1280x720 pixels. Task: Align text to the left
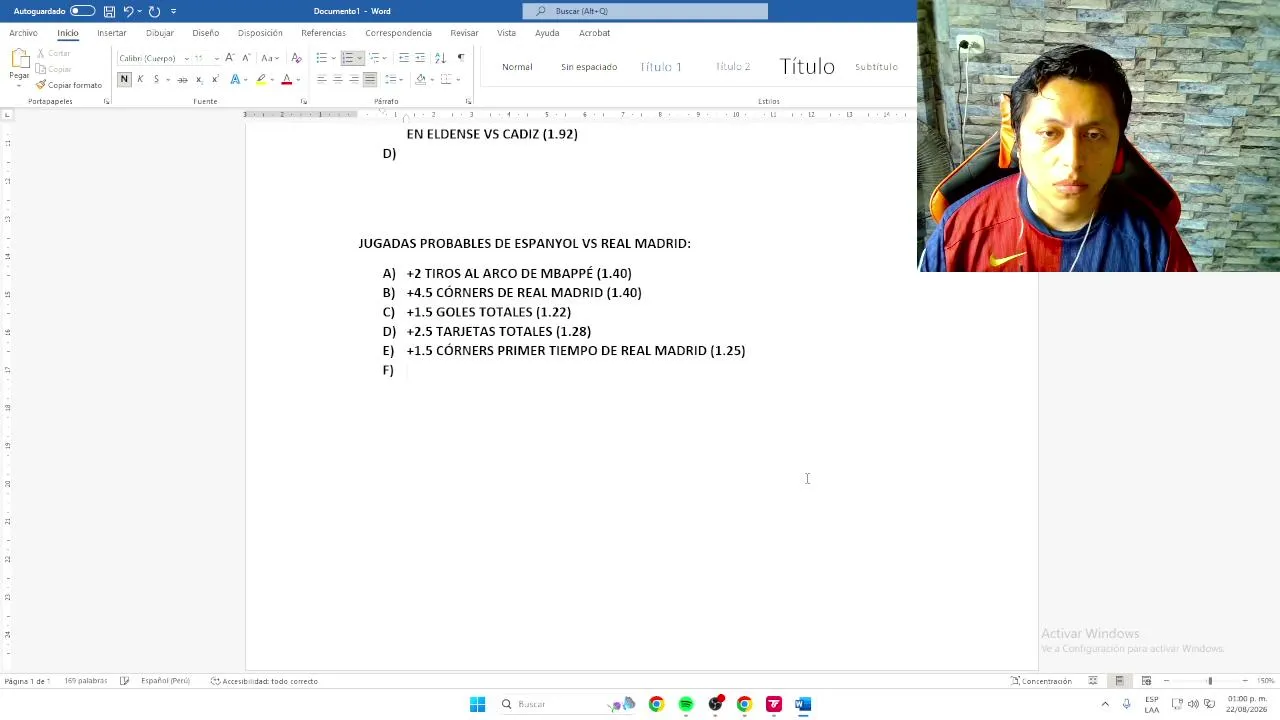[x=321, y=79]
